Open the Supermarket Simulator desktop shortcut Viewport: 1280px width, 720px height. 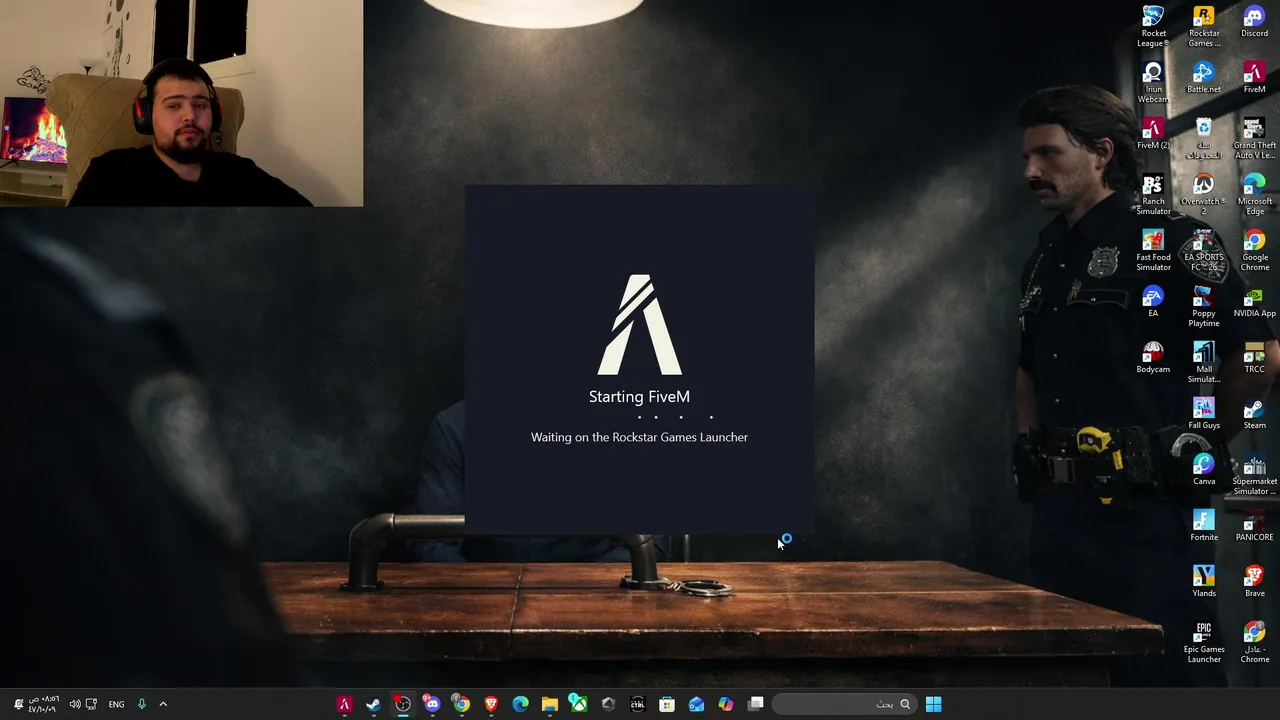1254,474
